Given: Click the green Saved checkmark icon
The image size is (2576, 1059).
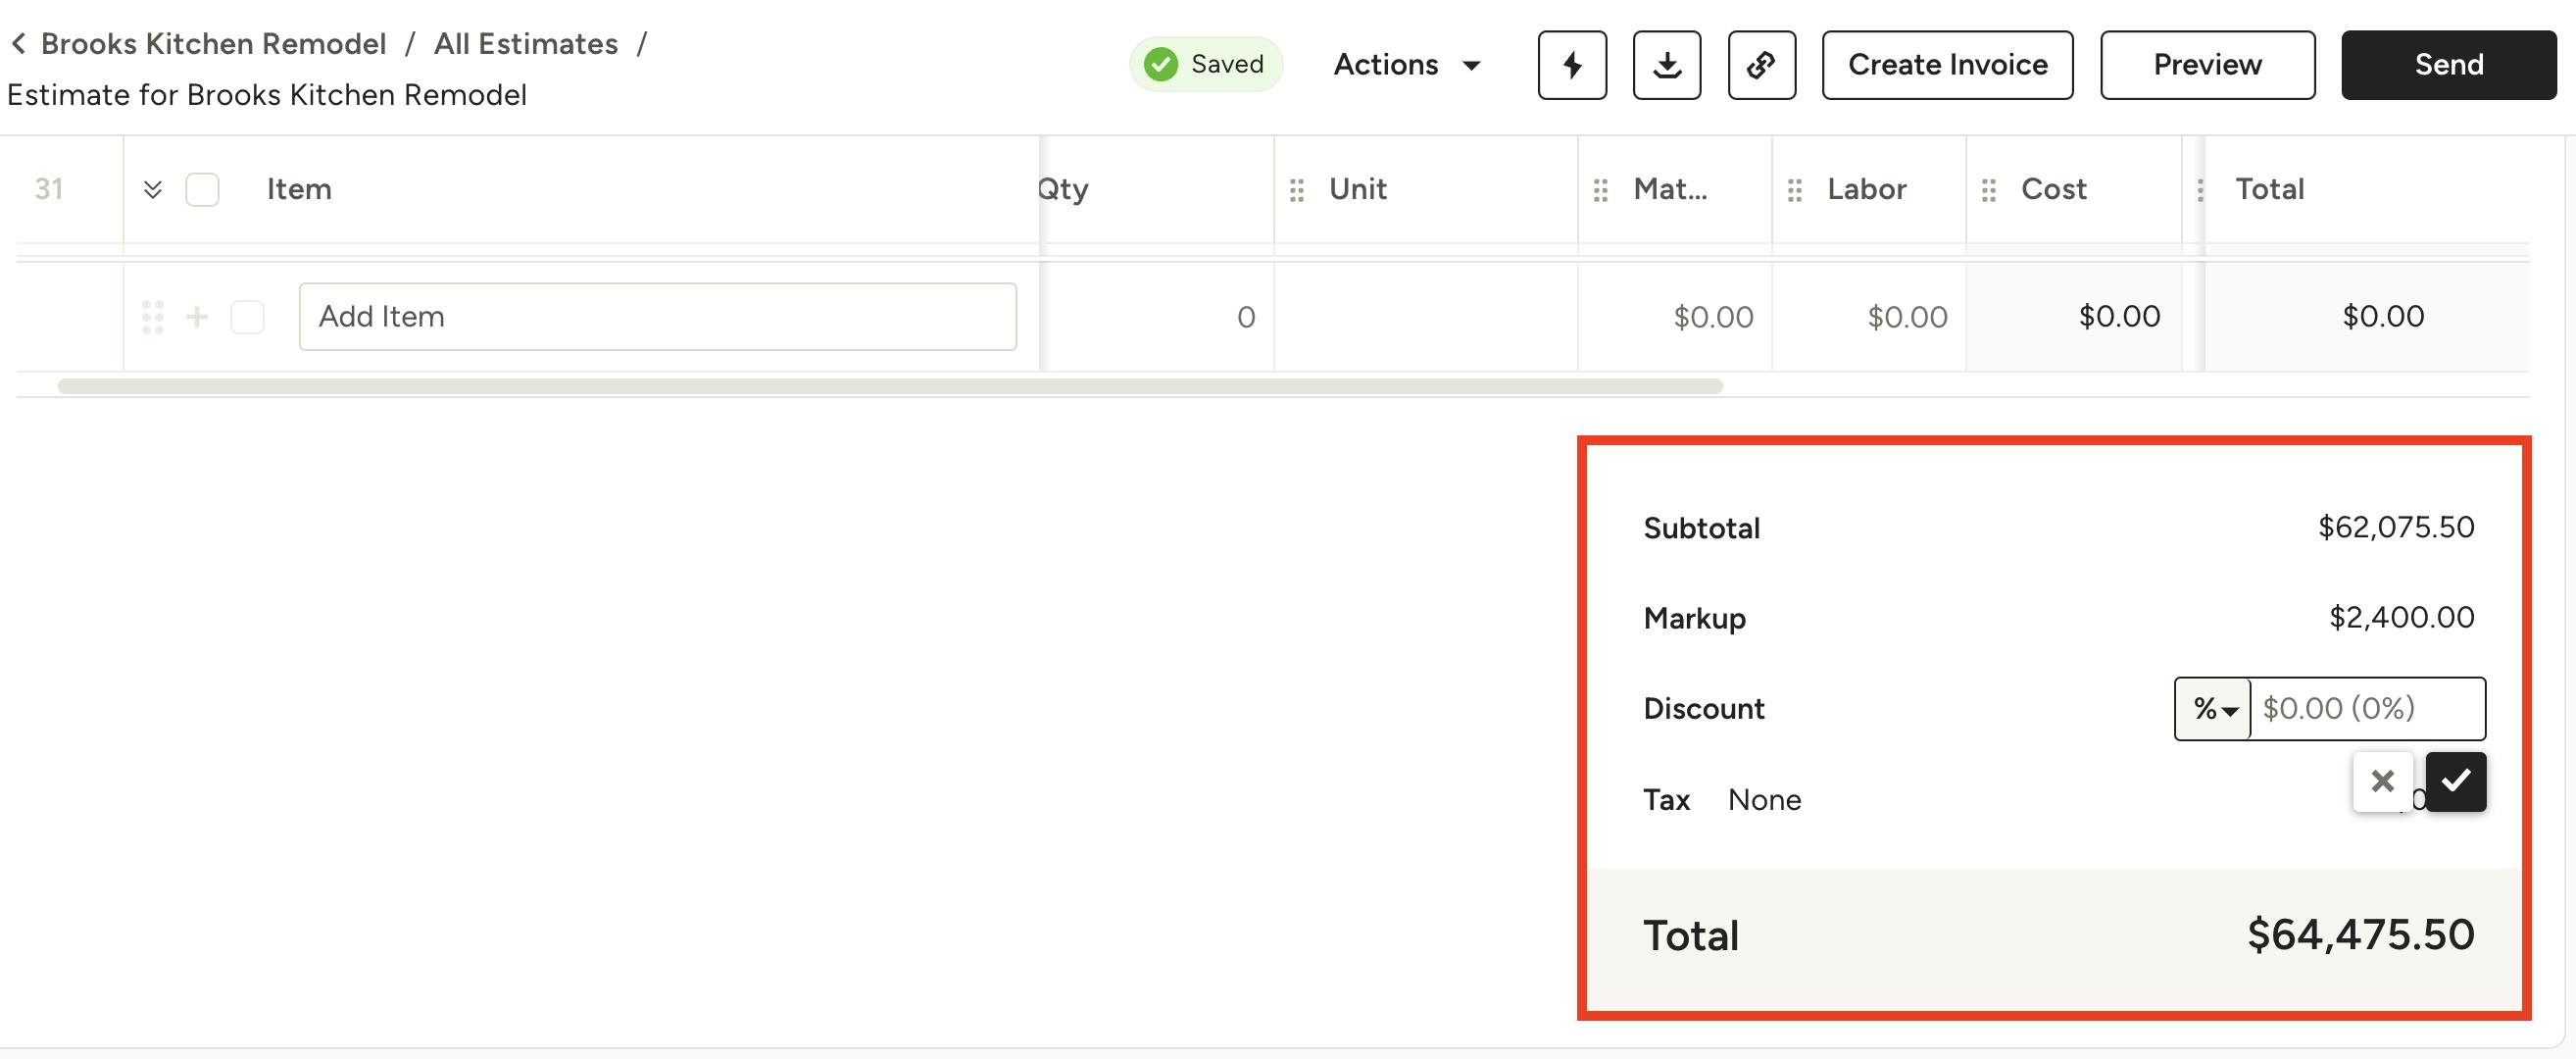Looking at the screenshot, I should (1160, 64).
